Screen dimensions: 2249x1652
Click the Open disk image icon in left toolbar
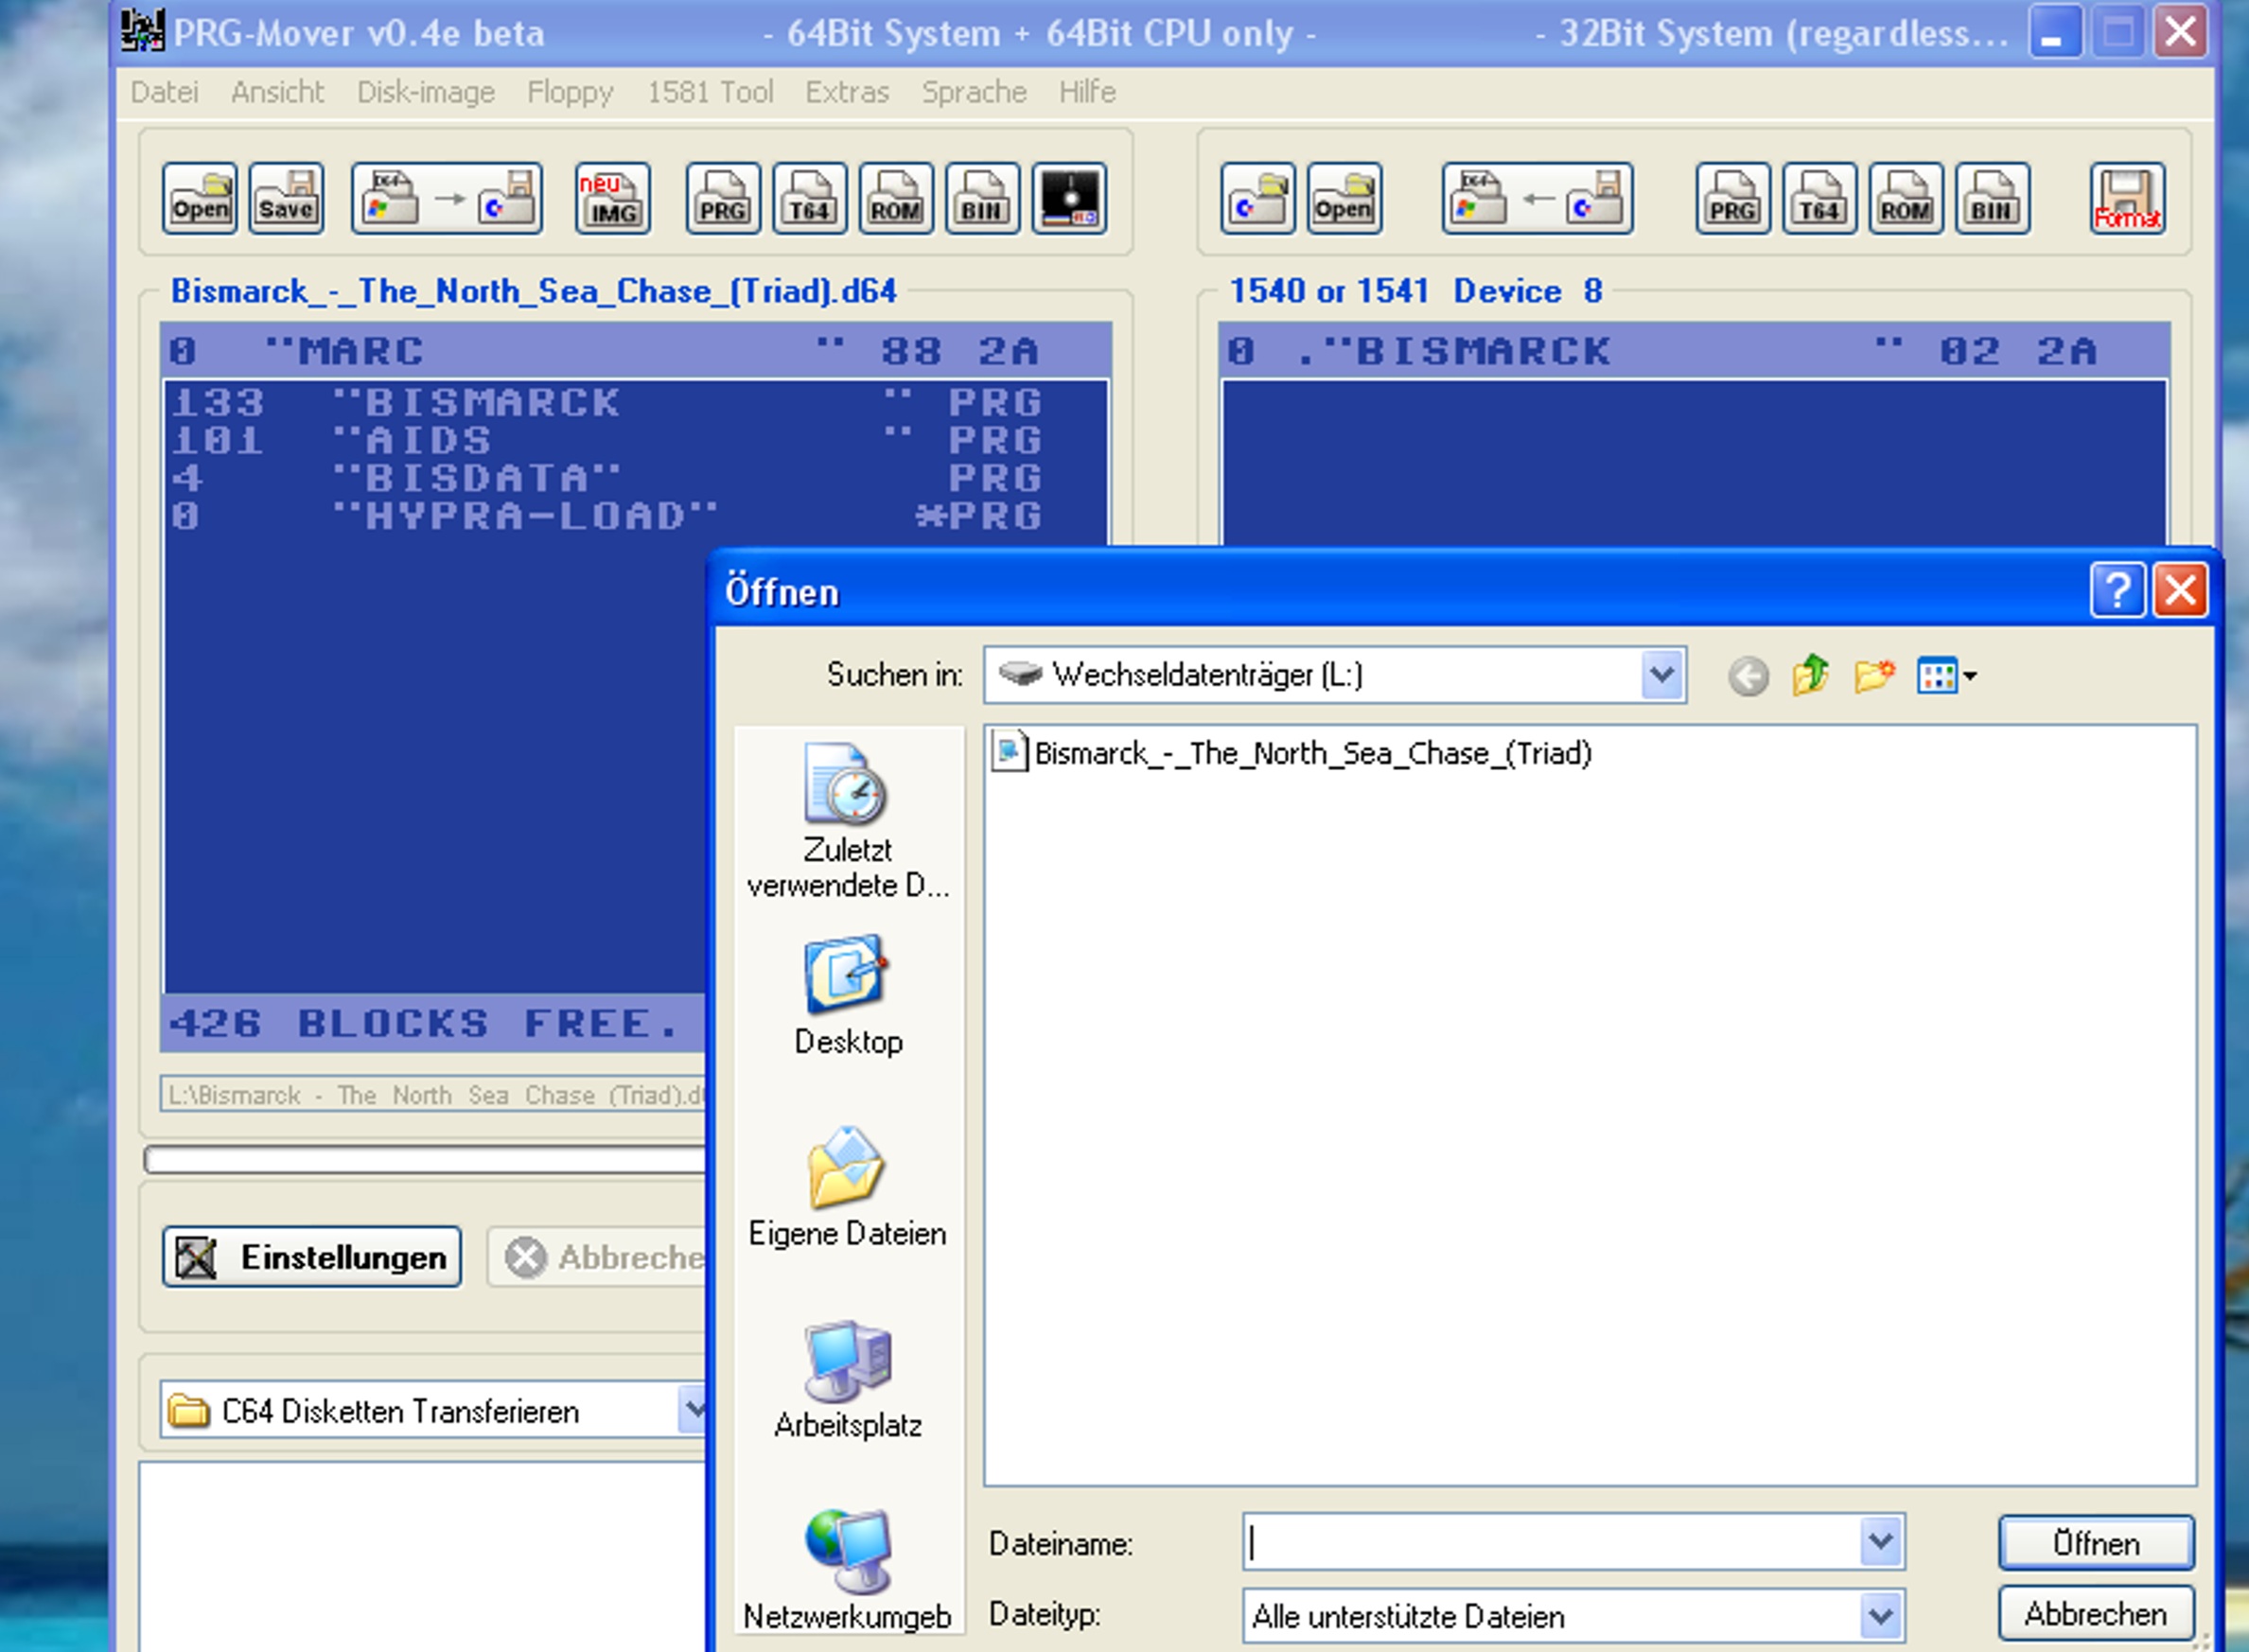(x=200, y=198)
